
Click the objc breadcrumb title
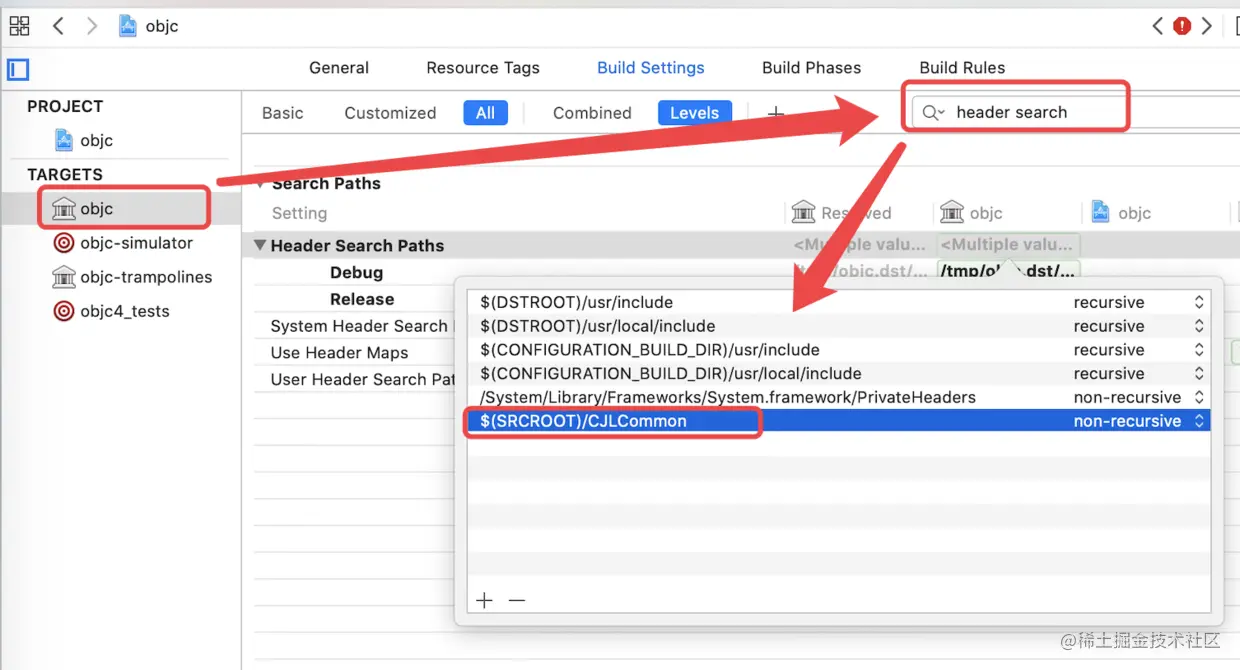tap(162, 26)
